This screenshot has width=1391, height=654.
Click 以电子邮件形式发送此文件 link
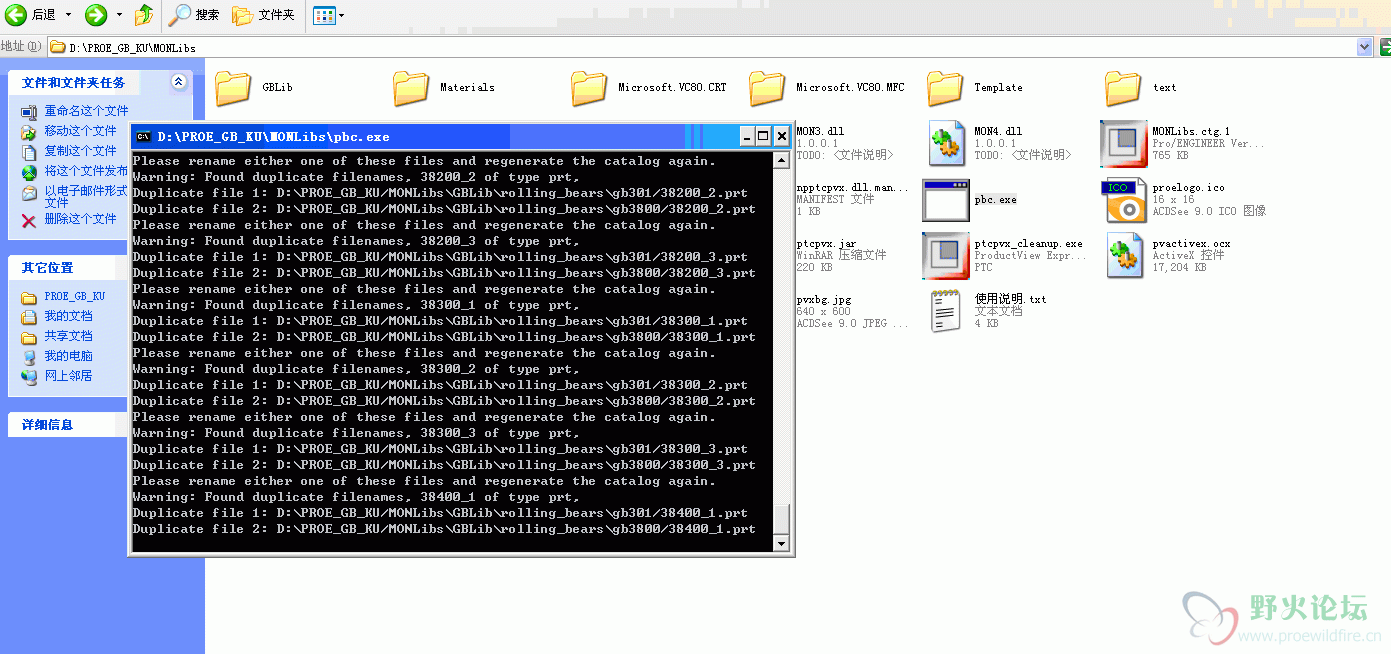pos(85,196)
